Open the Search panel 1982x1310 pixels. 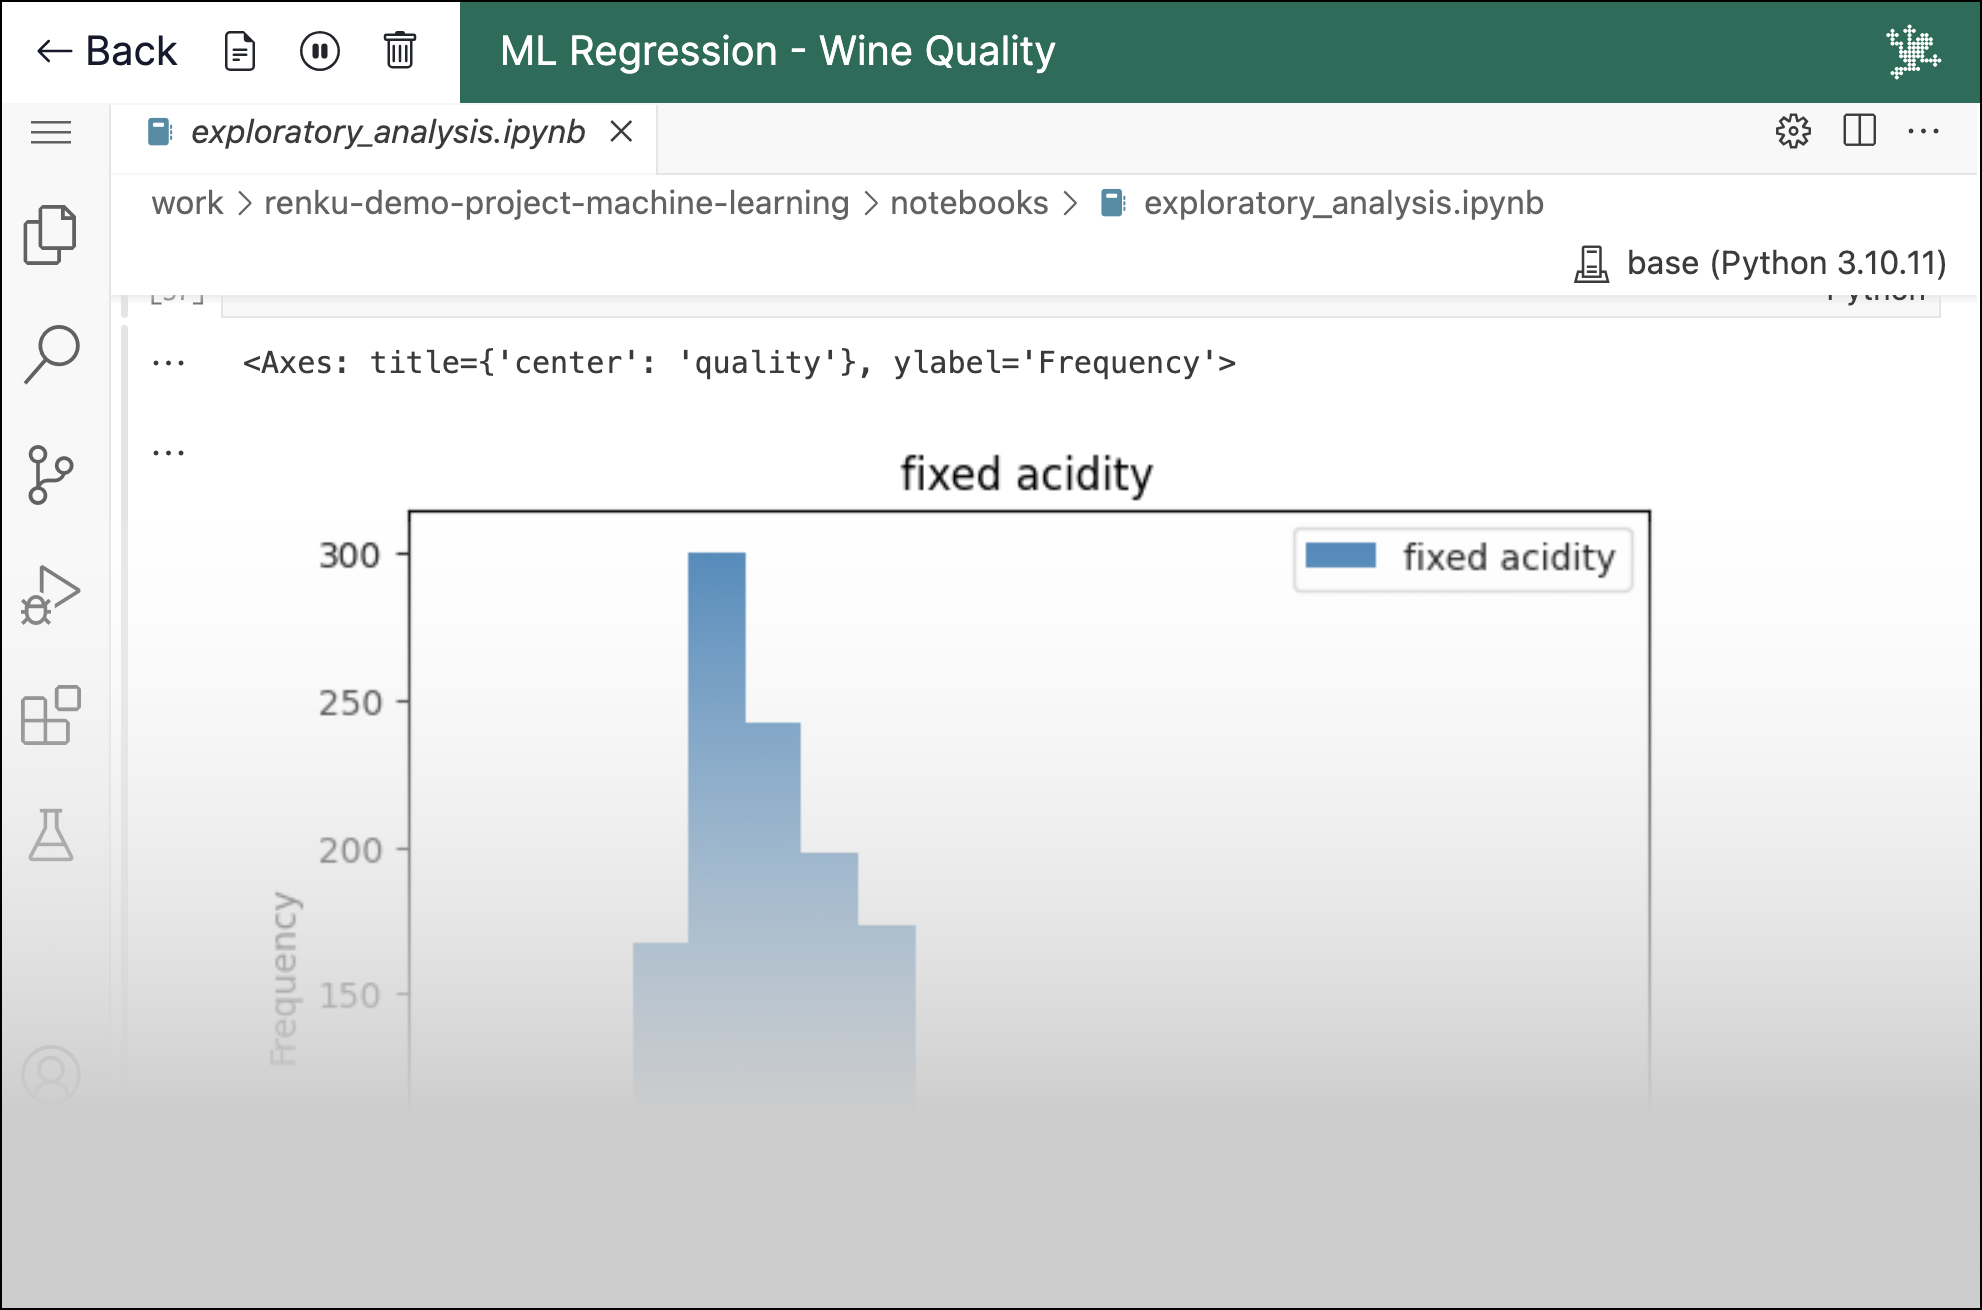tap(51, 354)
